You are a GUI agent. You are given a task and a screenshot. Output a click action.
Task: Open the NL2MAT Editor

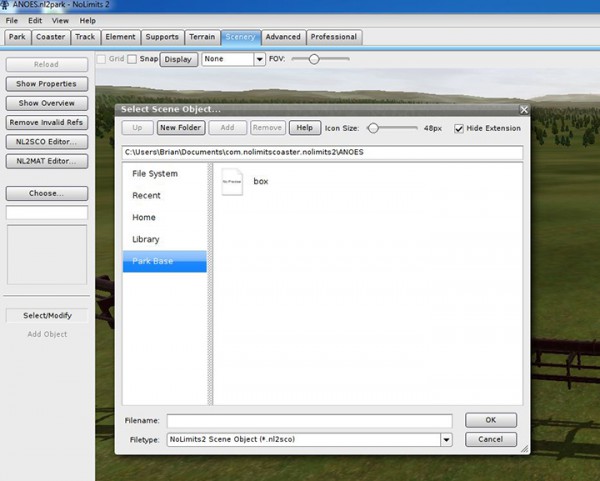(x=46, y=160)
